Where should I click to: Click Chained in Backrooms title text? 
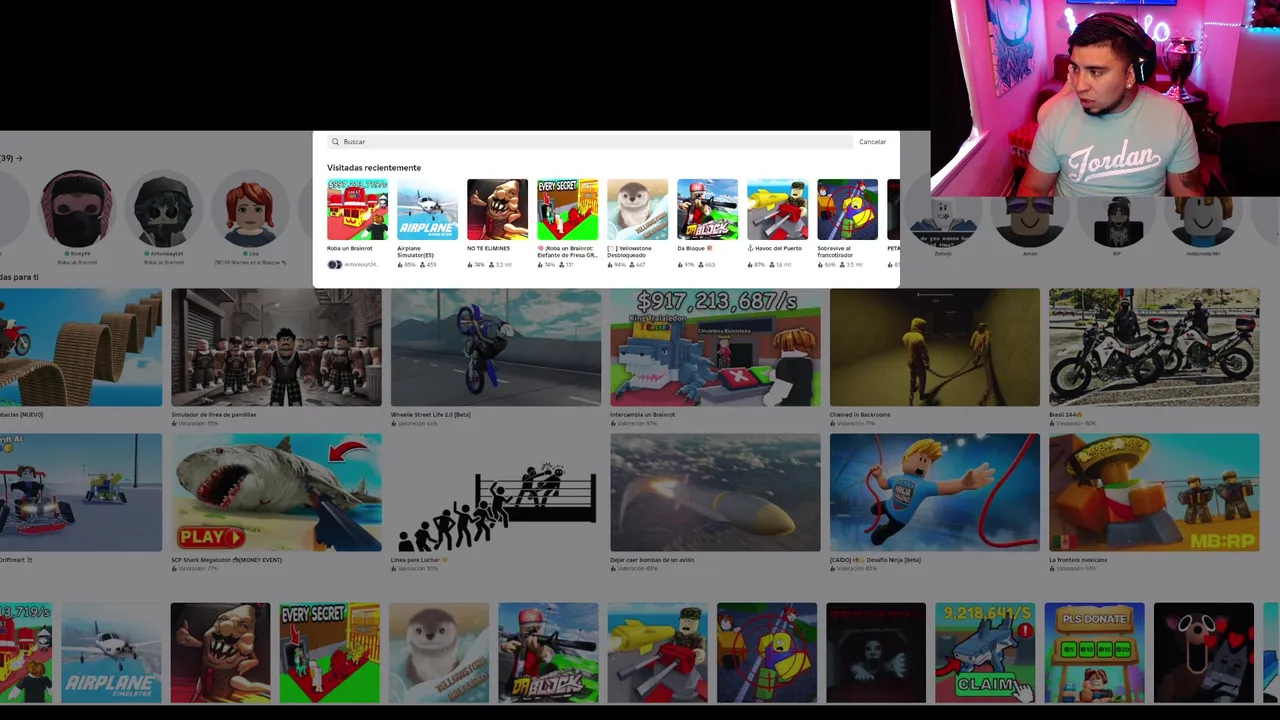click(x=860, y=414)
